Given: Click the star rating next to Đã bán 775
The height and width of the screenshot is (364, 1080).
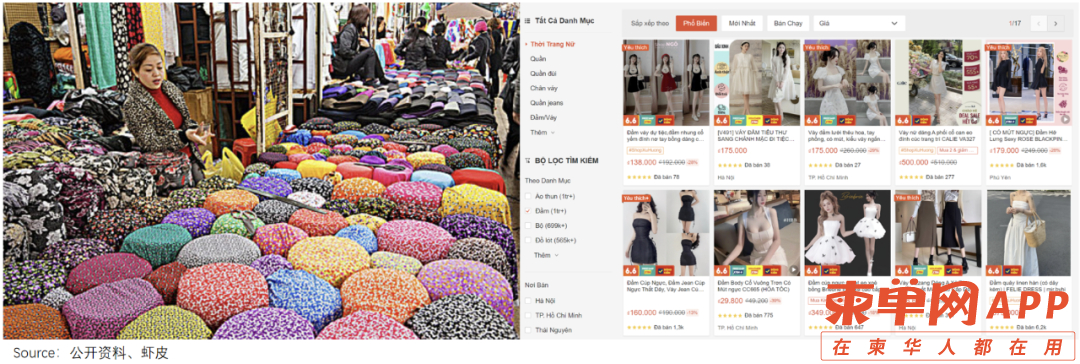Looking at the screenshot, I should [x=729, y=315].
